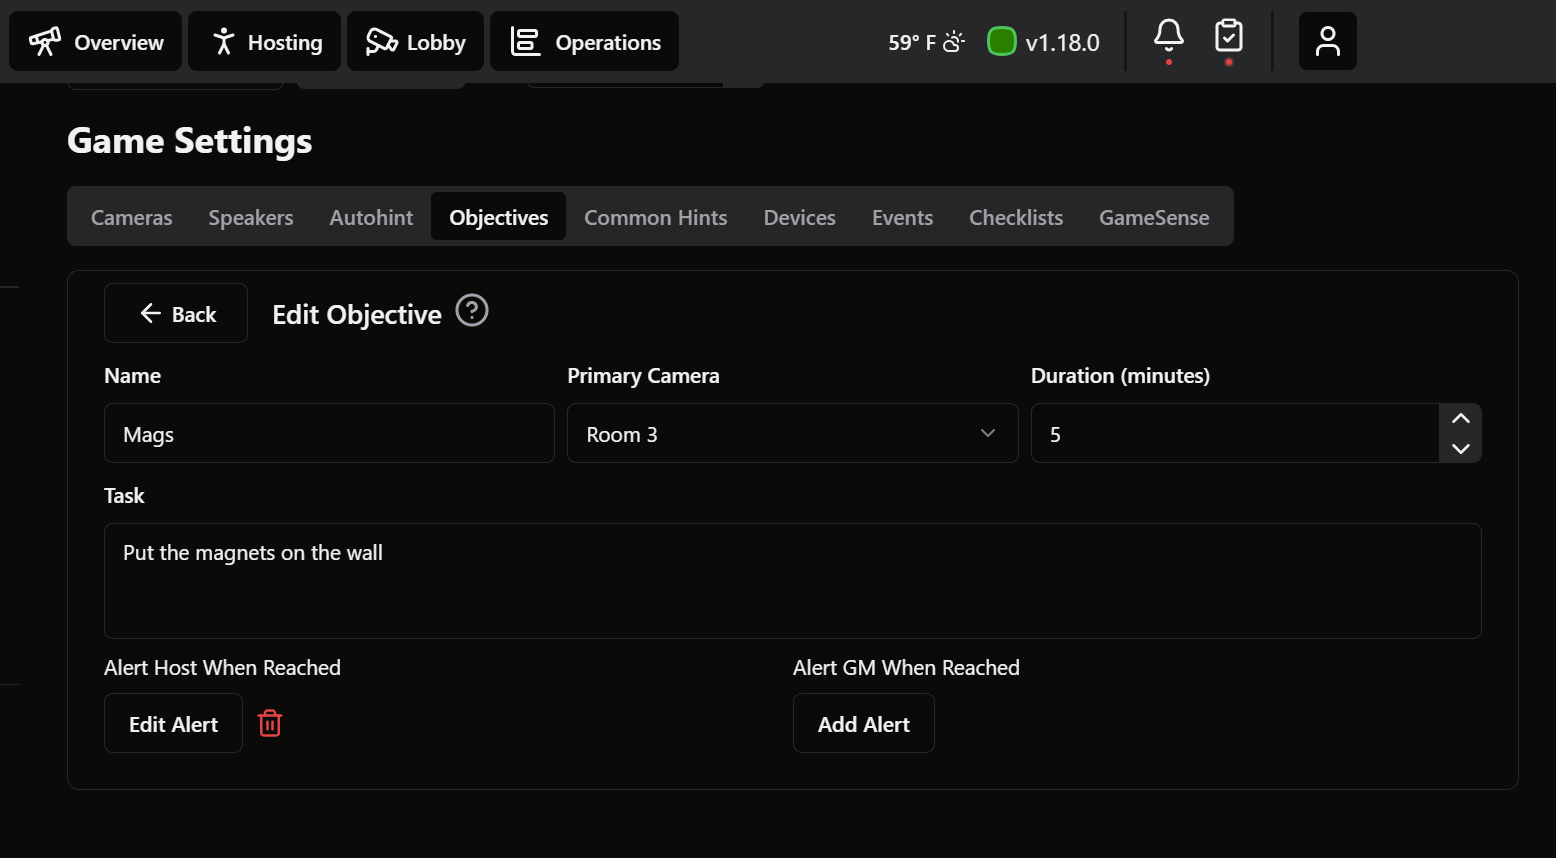The width and height of the screenshot is (1556, 858).
Task: Click Add Alert for GM
Action: (x=863, y=724)
